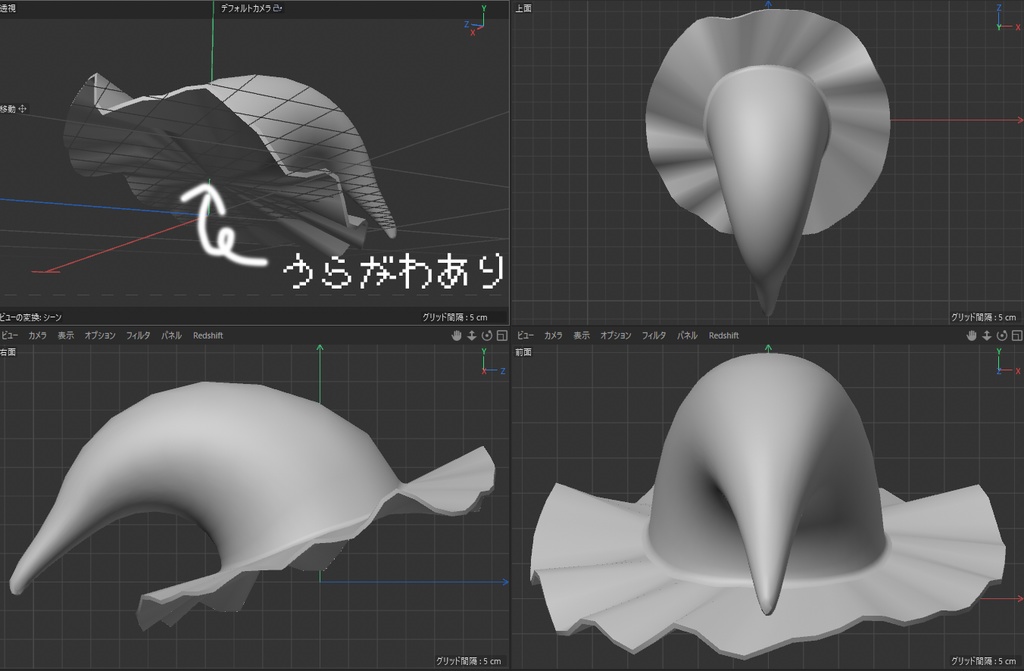Image resolution: width=1024 pixels, height=671 pixels.
Task: Toggle the move tool indicator labeled 移動
Action: pos(12,107)
